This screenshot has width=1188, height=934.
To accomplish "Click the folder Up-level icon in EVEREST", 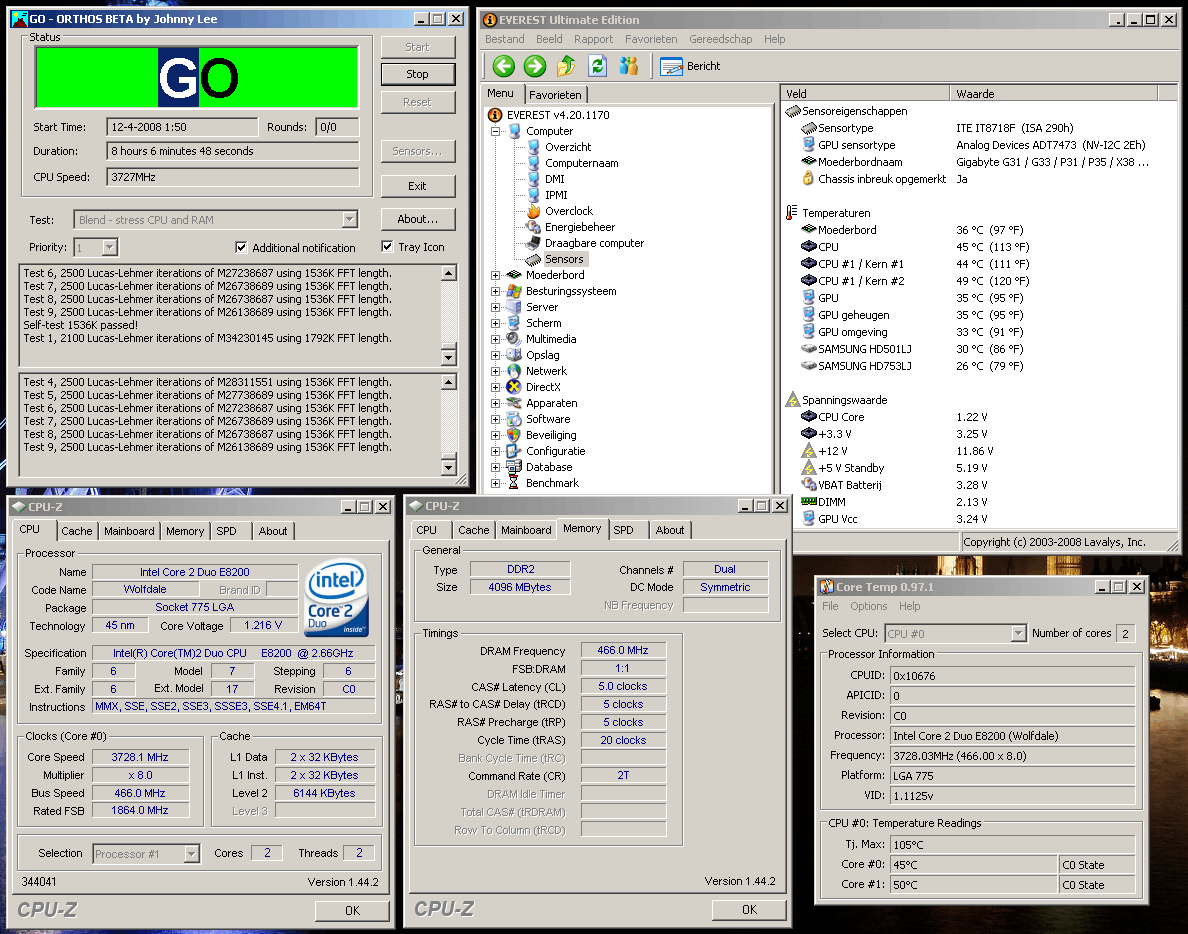I will (x=566, y=66).
